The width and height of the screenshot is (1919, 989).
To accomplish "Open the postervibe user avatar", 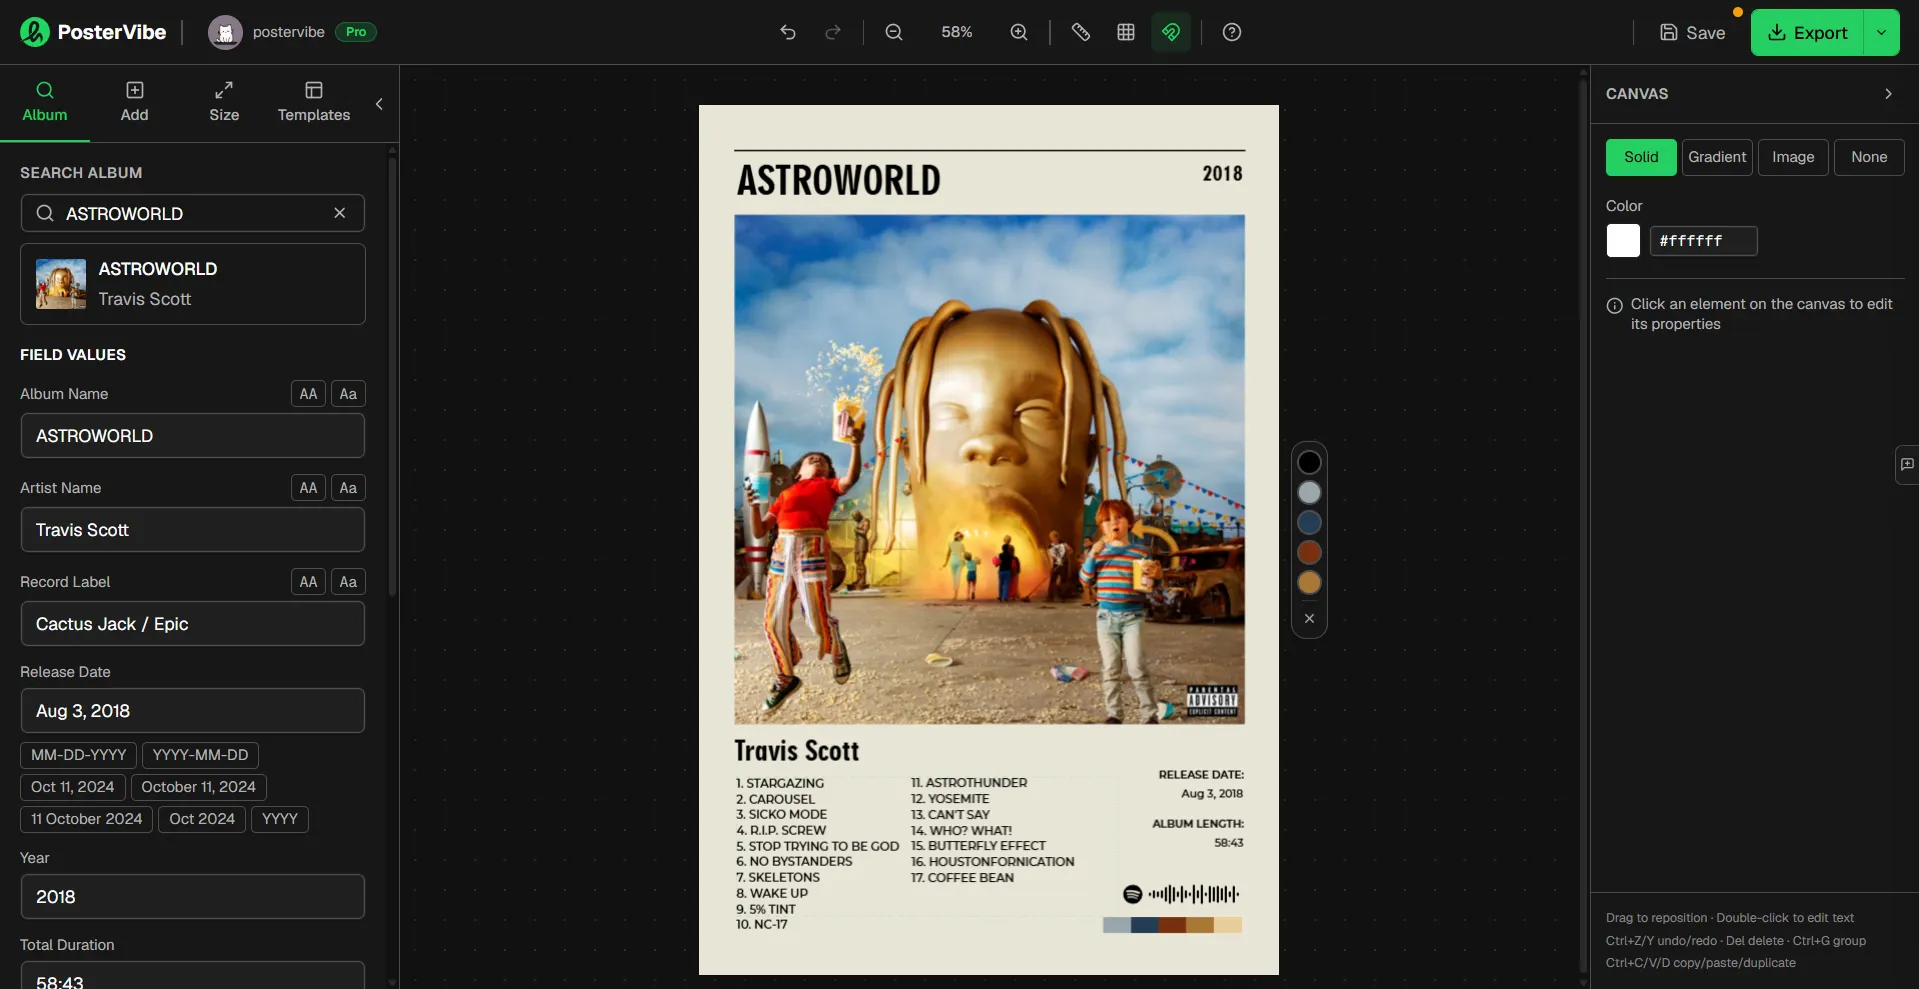I will (225, 32).
